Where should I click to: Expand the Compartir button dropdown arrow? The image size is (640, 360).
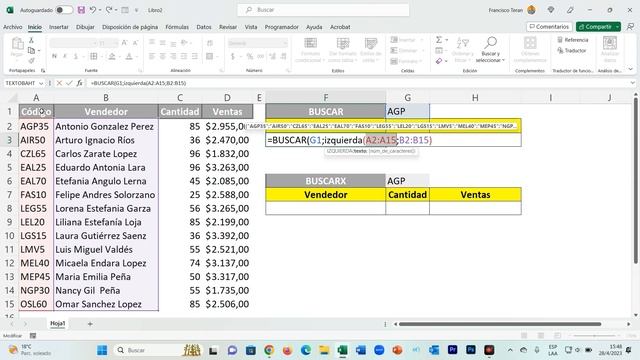point(617,27)
